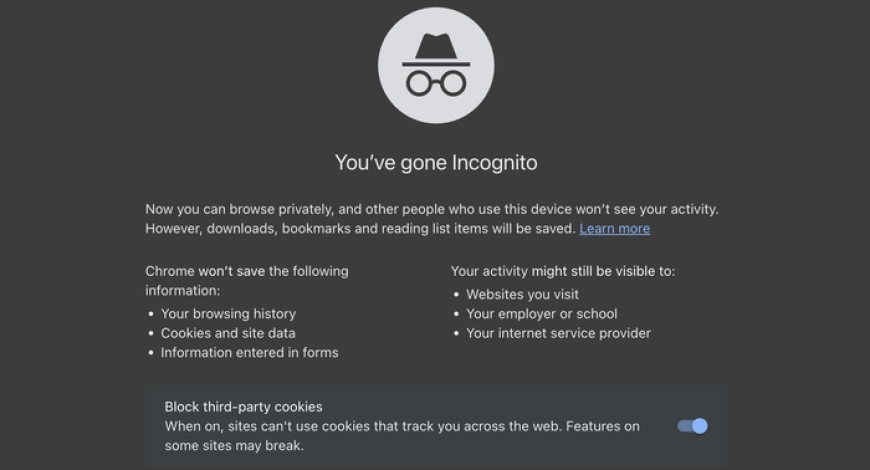
Task: Click "Your internet service provider" list item
Action: point(558,333)
